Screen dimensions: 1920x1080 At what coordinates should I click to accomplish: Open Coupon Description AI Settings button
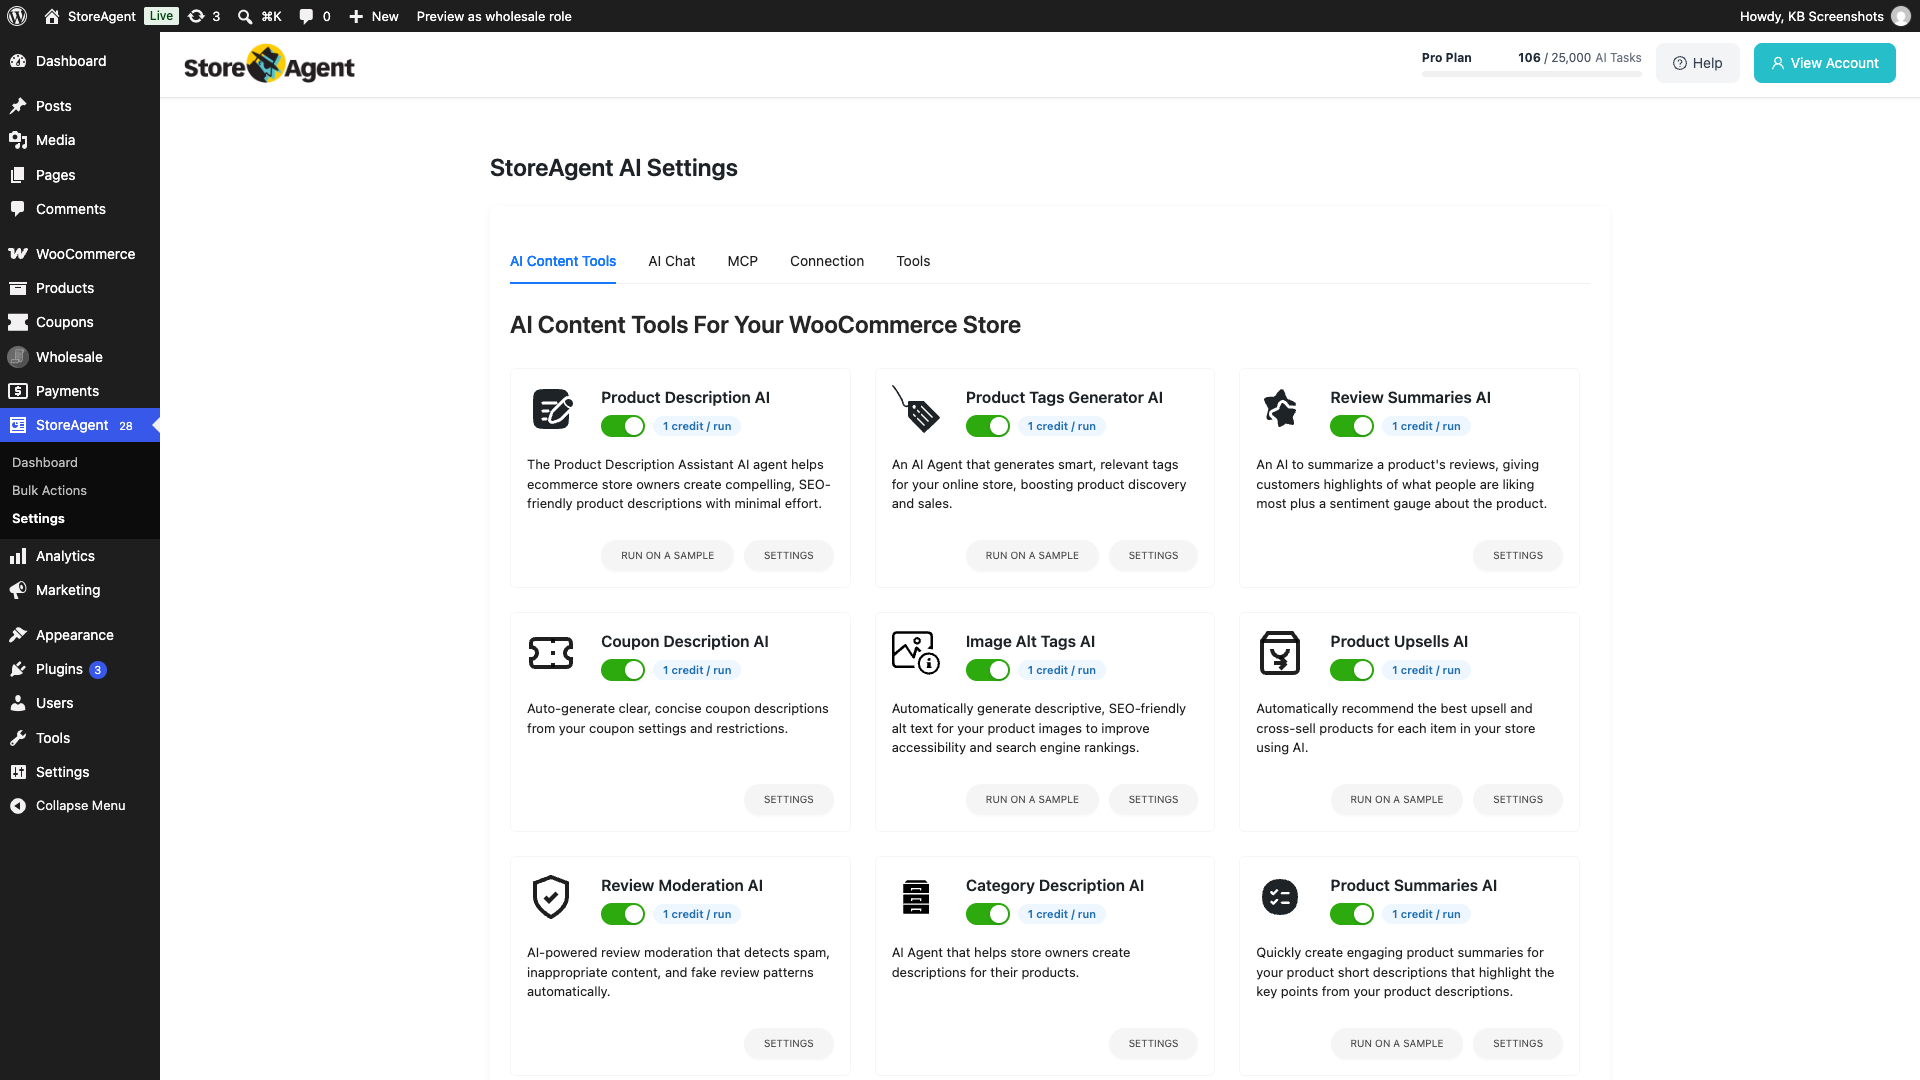point(788,800)
